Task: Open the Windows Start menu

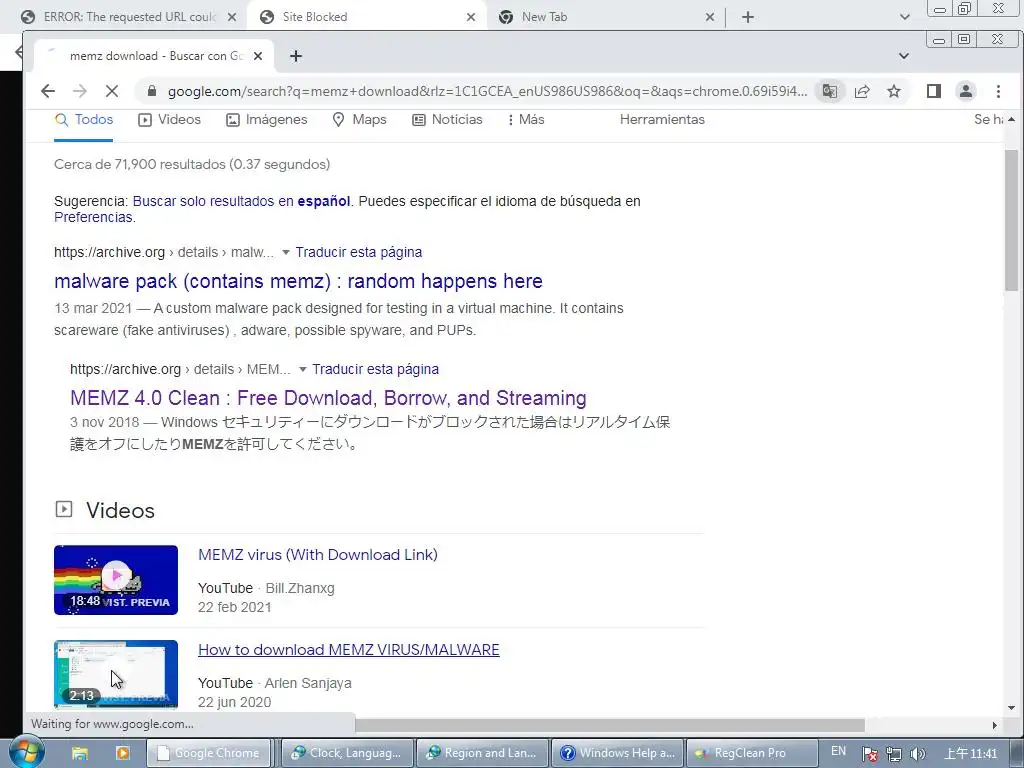Action: point(25,752)
